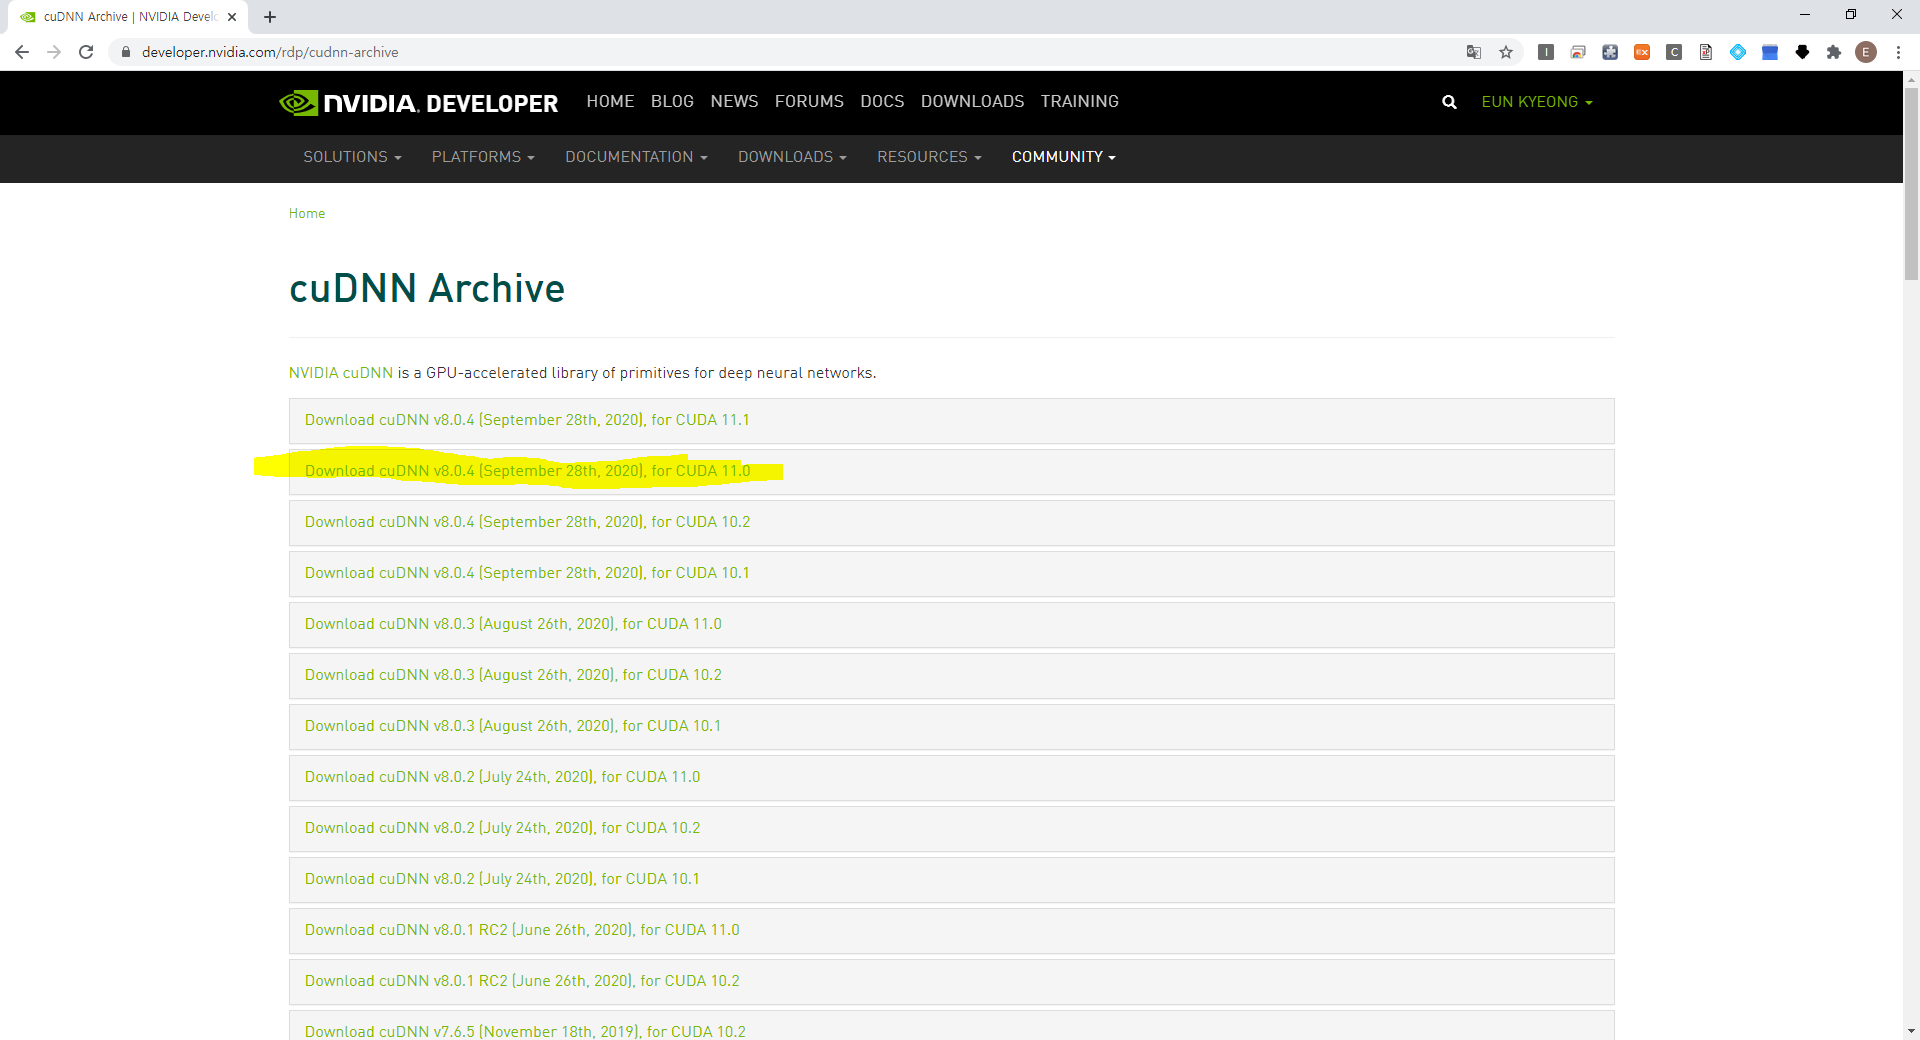Expand the PLATFORMS dropdown menu
This screenshot has height=1040, width=1920.
(x=483, y=157)
